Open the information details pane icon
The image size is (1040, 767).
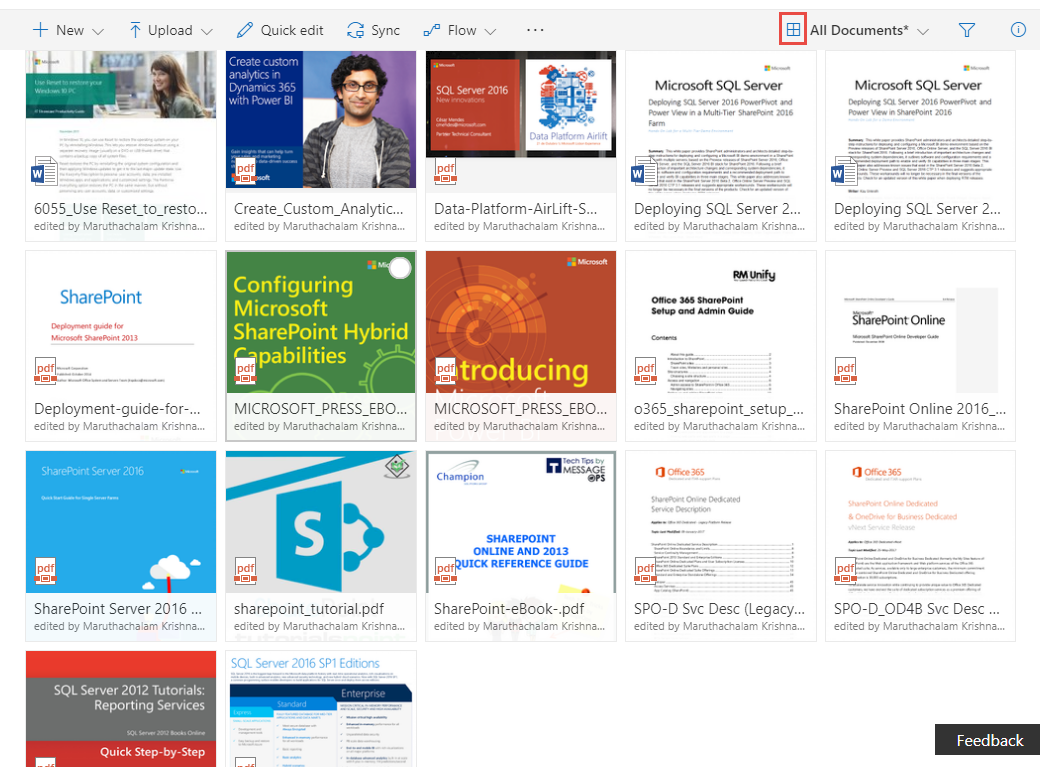[1018, 30]
